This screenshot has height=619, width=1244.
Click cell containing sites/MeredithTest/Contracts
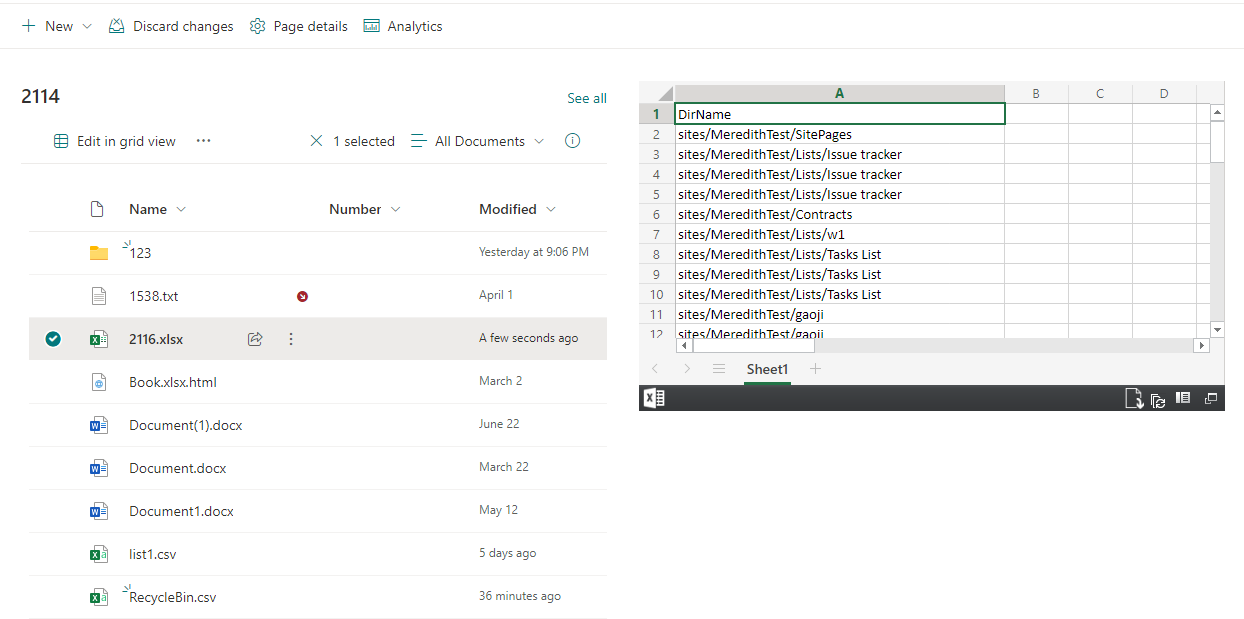click(839, 214)
